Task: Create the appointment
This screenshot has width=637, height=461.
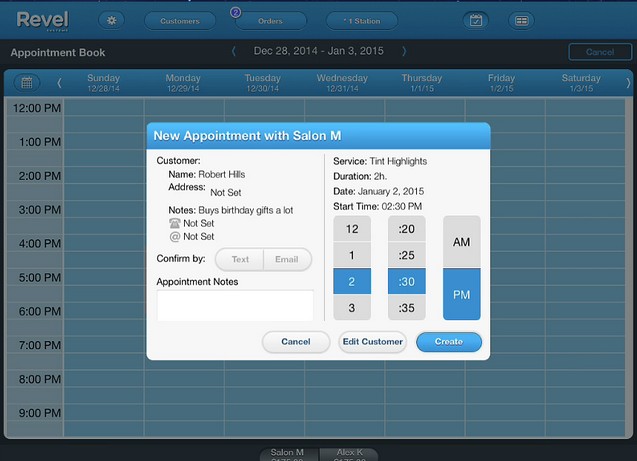Action: click(449, 342)
